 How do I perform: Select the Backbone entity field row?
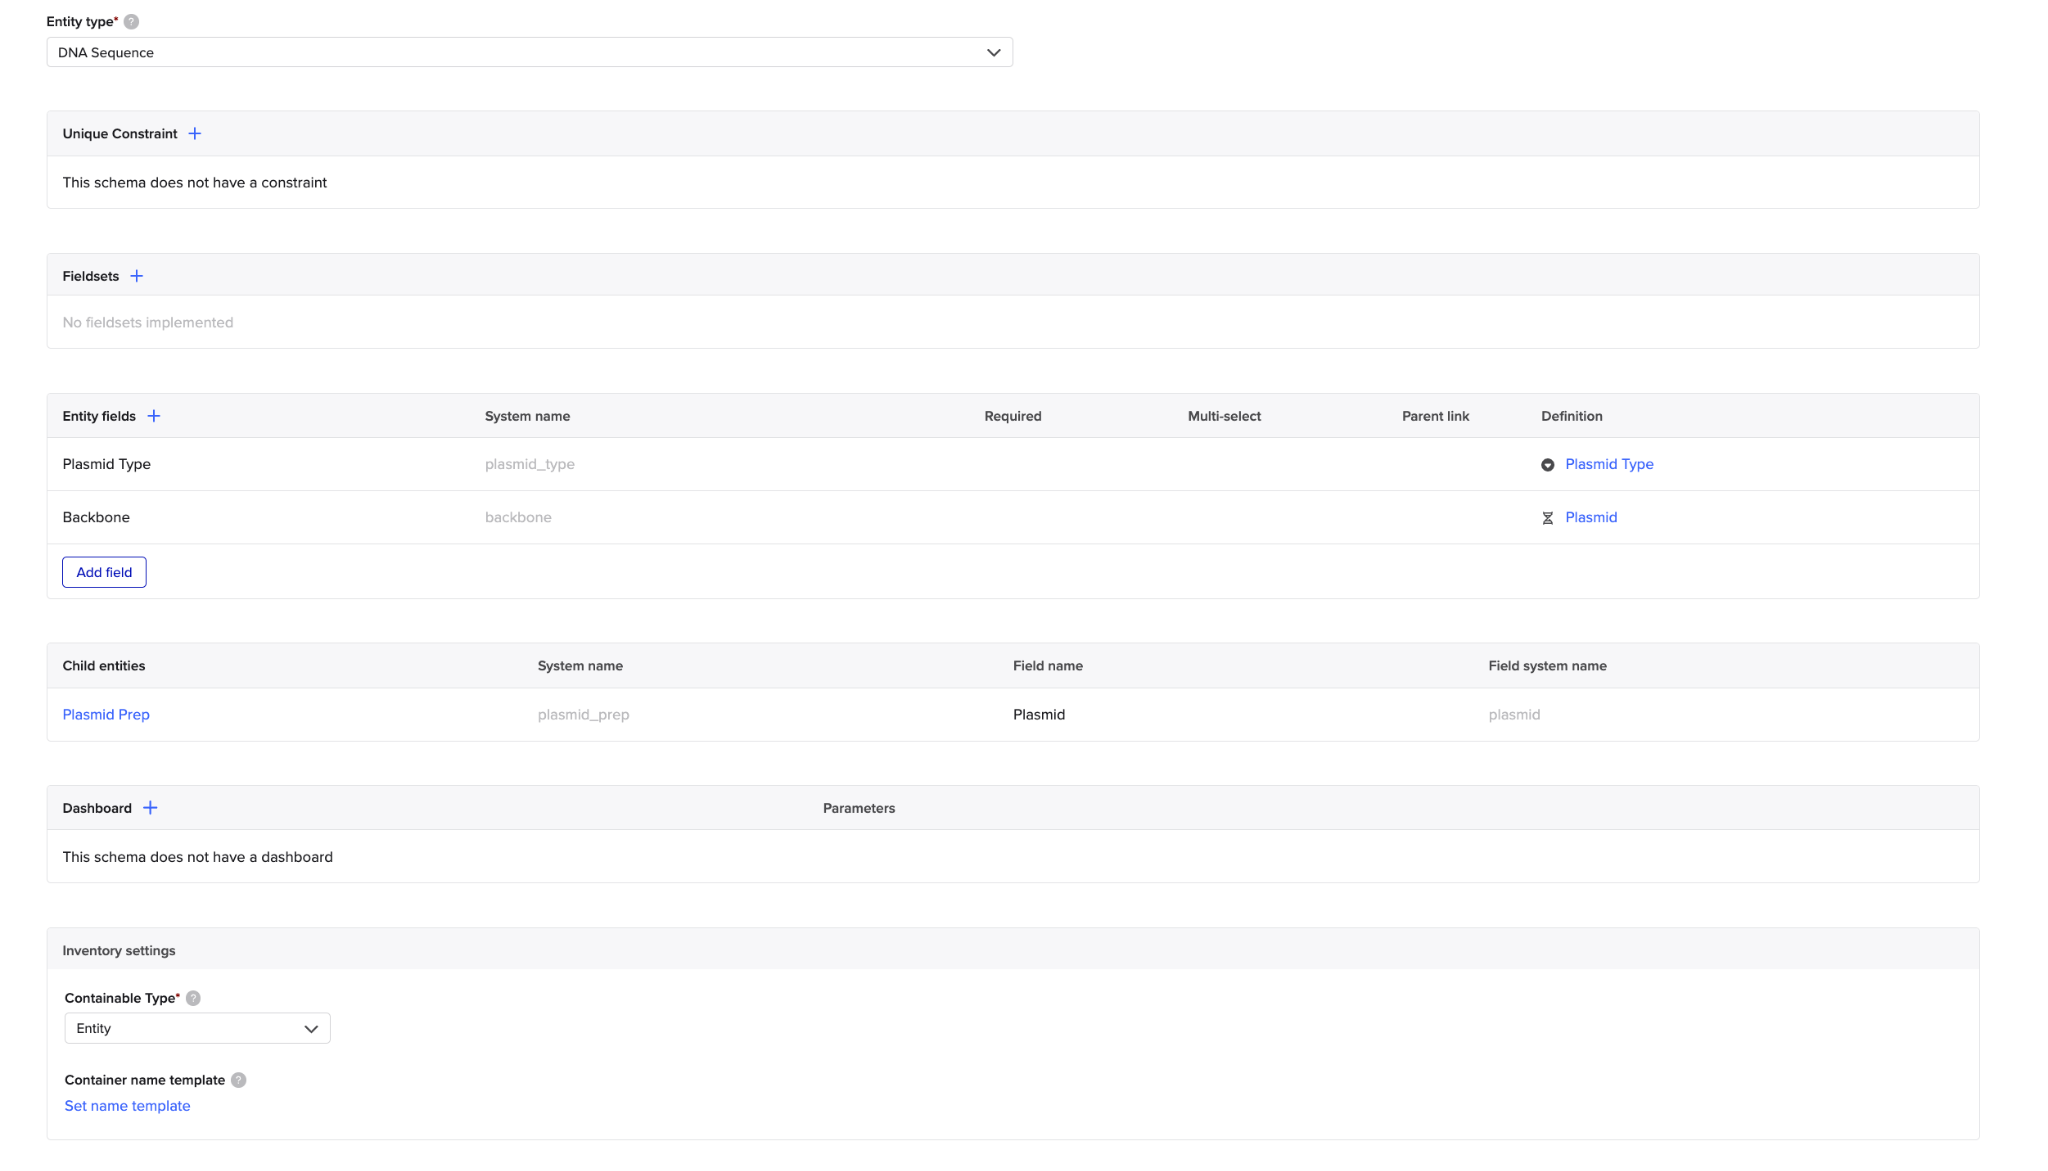[x=97, y=517]
